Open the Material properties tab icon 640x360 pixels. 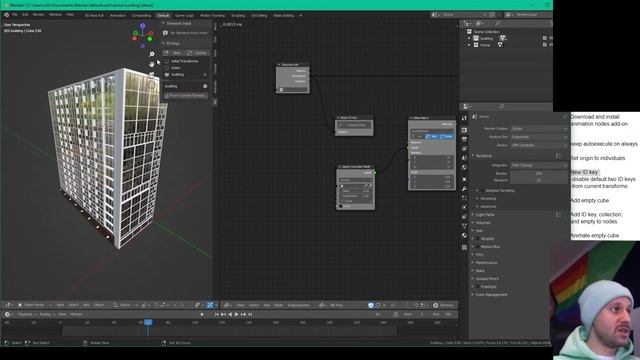click(x=464, y=236)
